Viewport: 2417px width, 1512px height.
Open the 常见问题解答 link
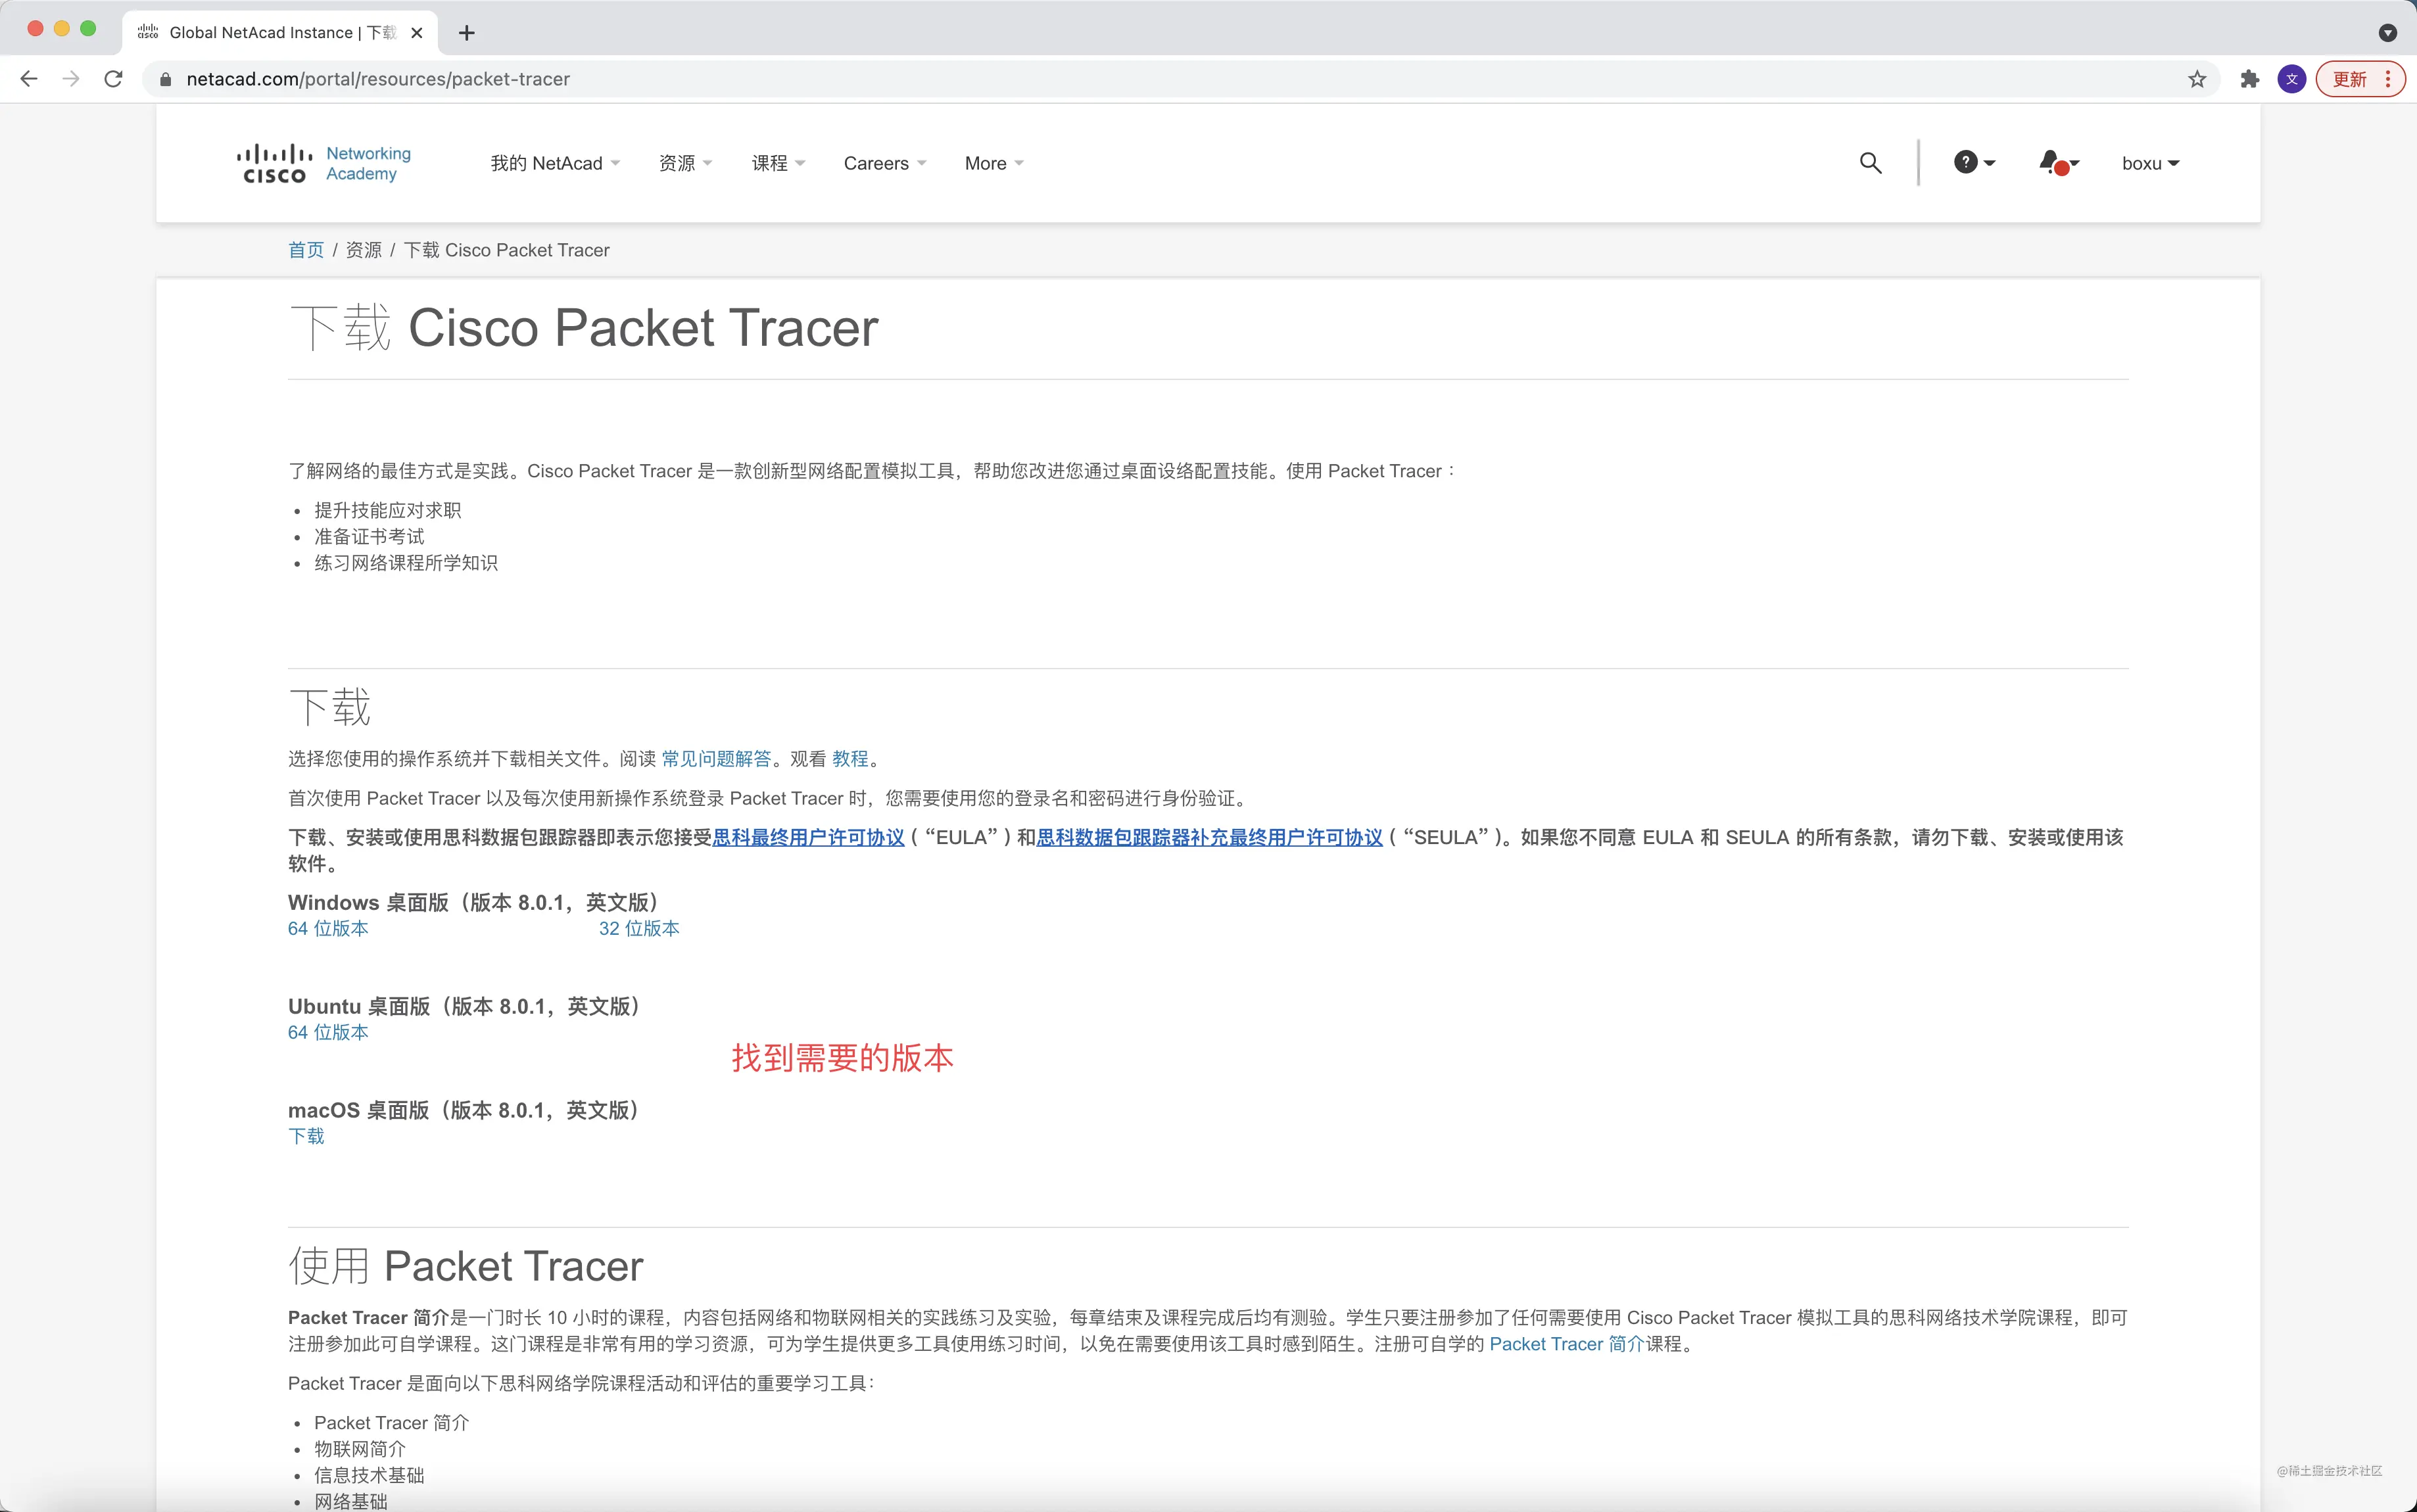[716, 759]
